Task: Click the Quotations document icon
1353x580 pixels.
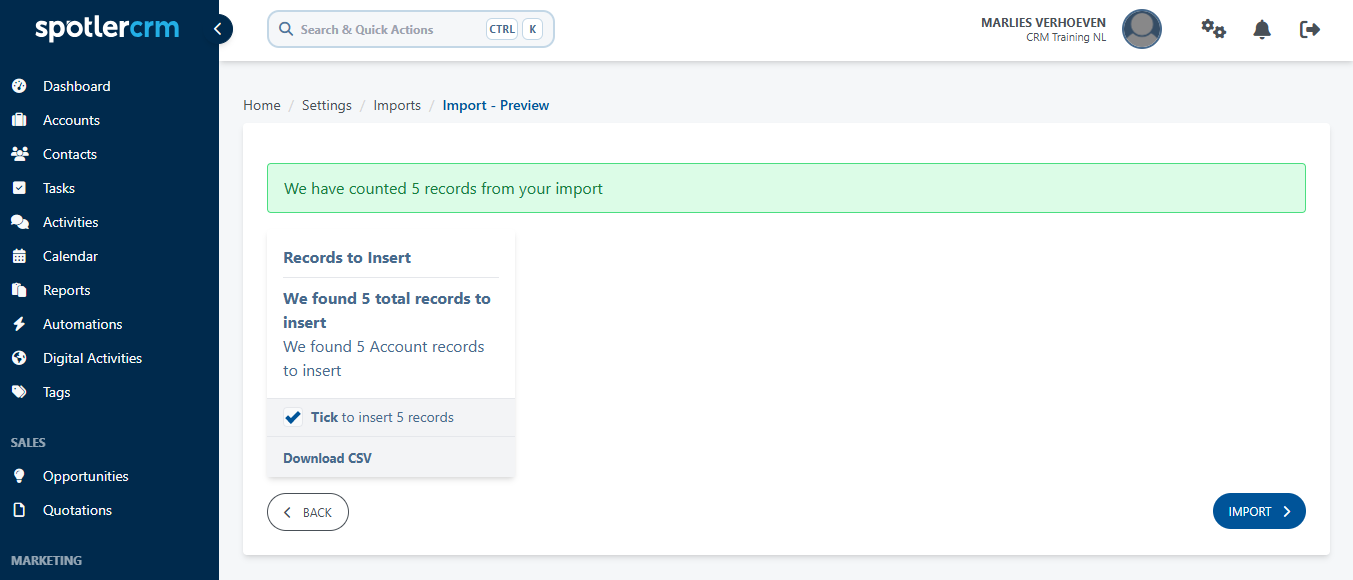Action: click(19, 510)
